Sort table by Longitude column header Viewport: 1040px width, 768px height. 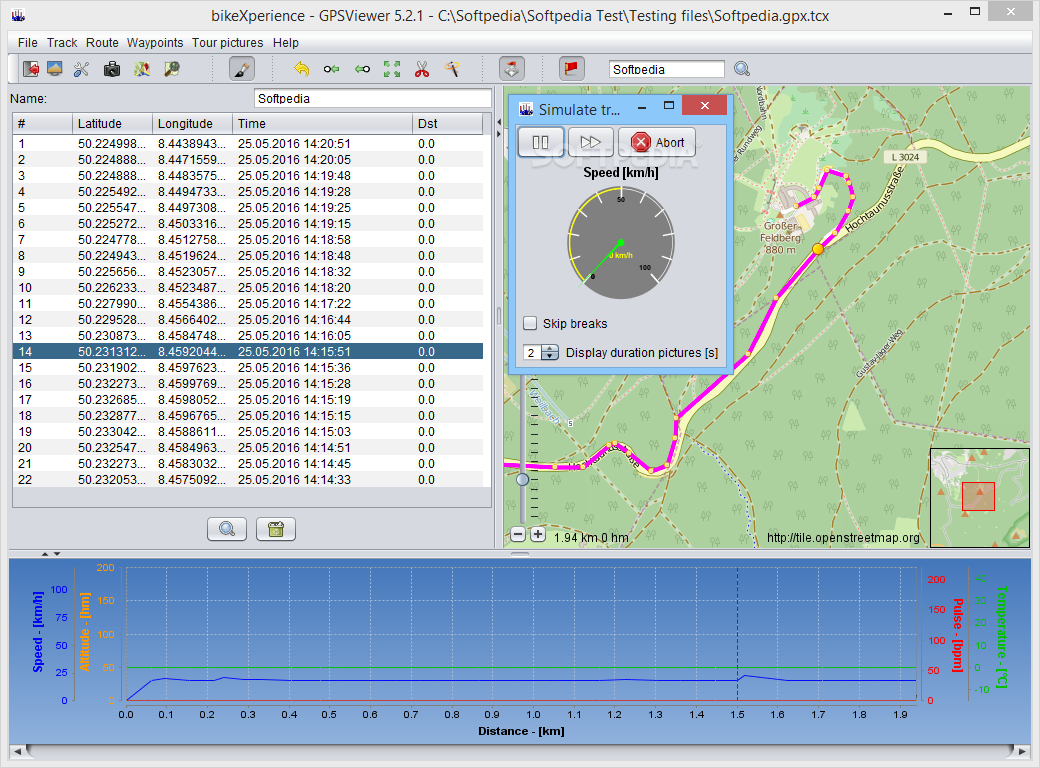tap(192, 124)
